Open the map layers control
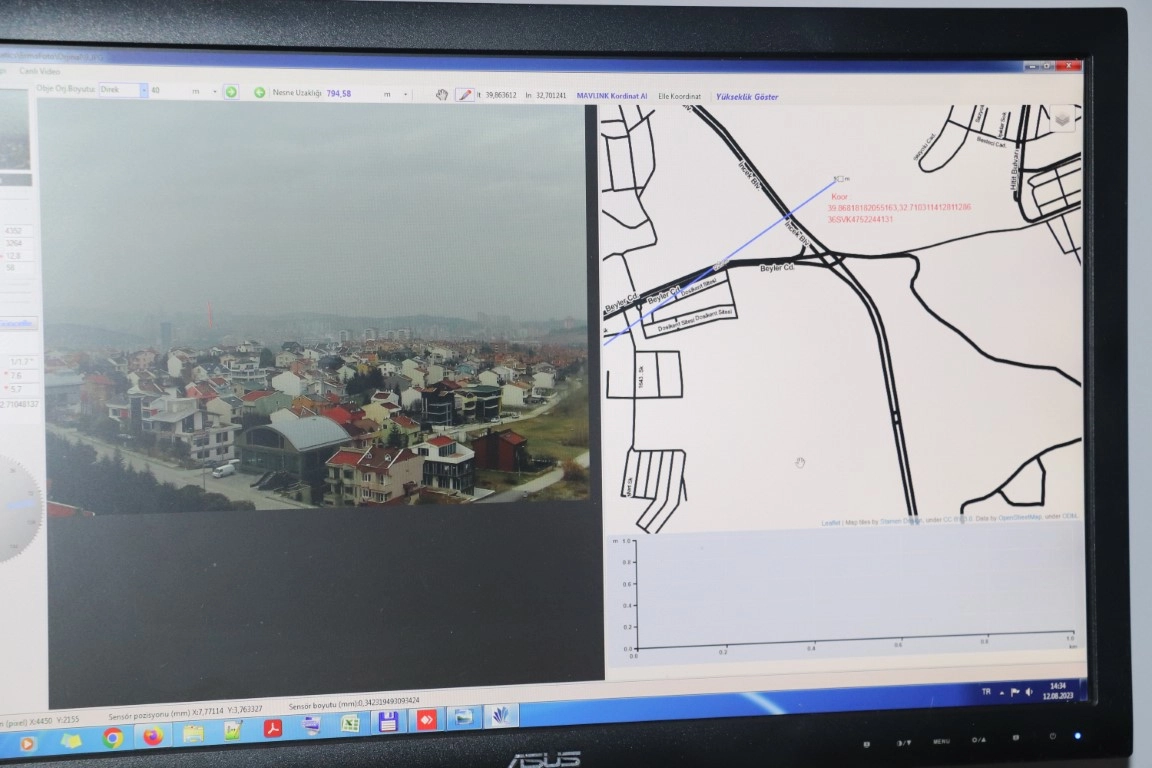 point(1063,118)
